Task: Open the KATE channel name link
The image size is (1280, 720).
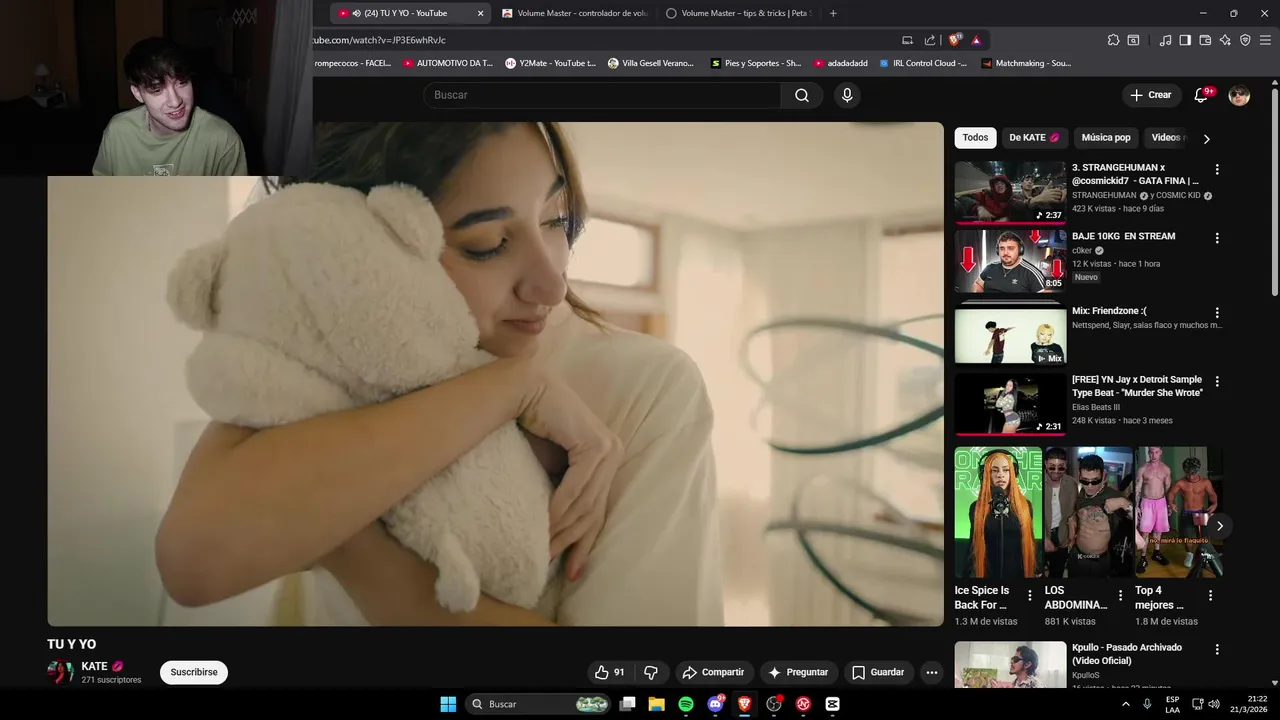Action: coord(94,666)
